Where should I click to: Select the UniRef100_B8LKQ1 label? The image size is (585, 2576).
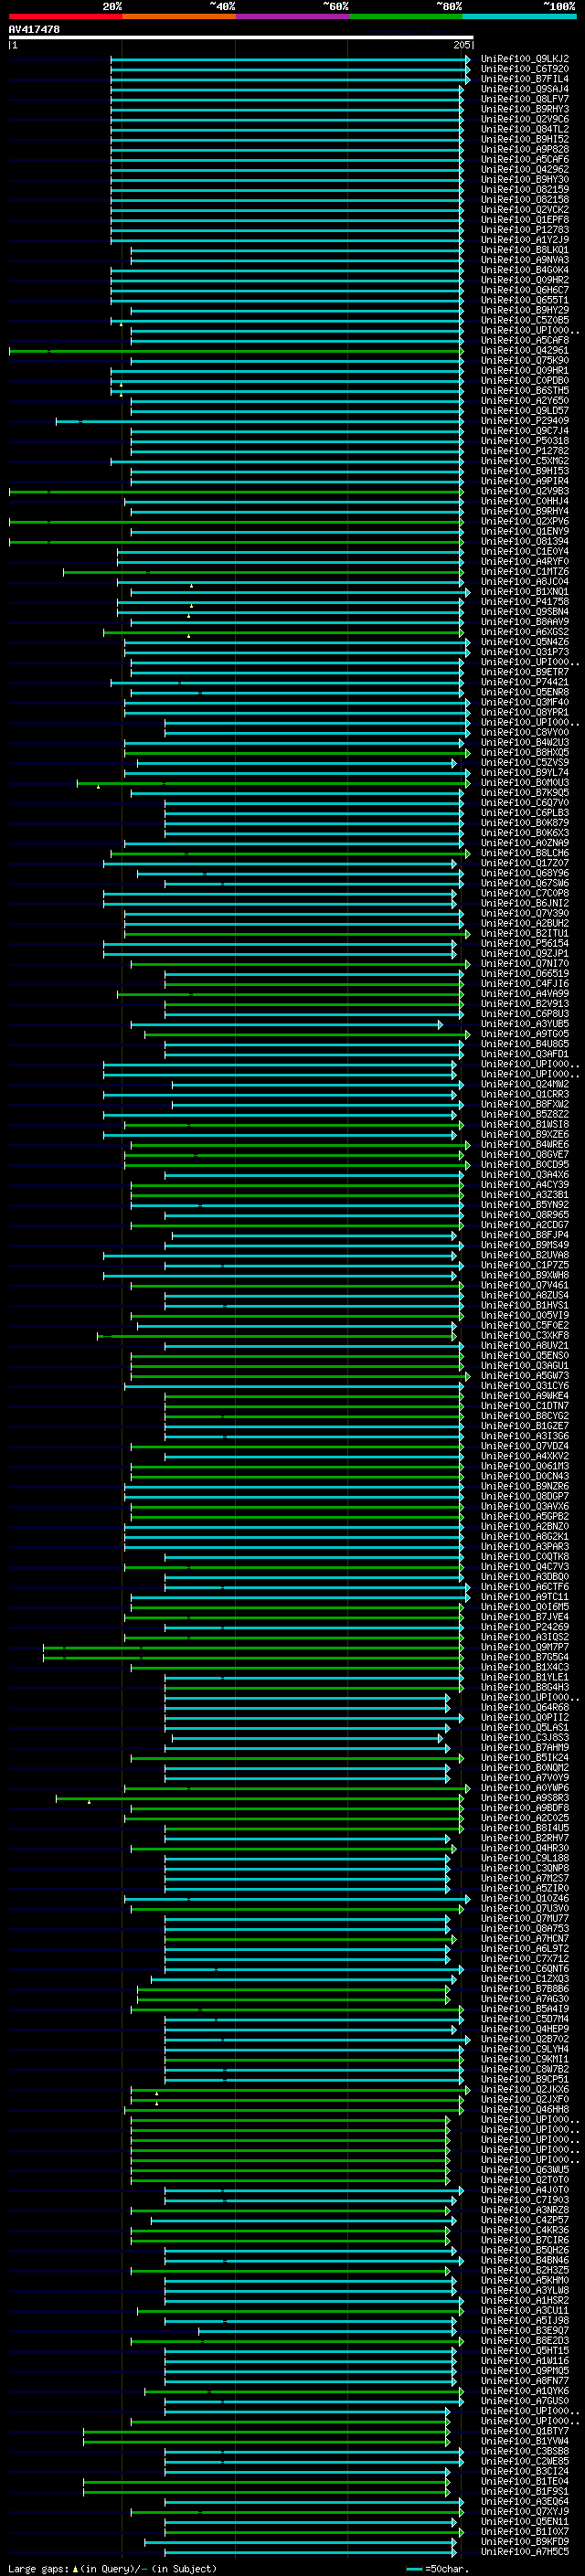click(x=524, y=250)
